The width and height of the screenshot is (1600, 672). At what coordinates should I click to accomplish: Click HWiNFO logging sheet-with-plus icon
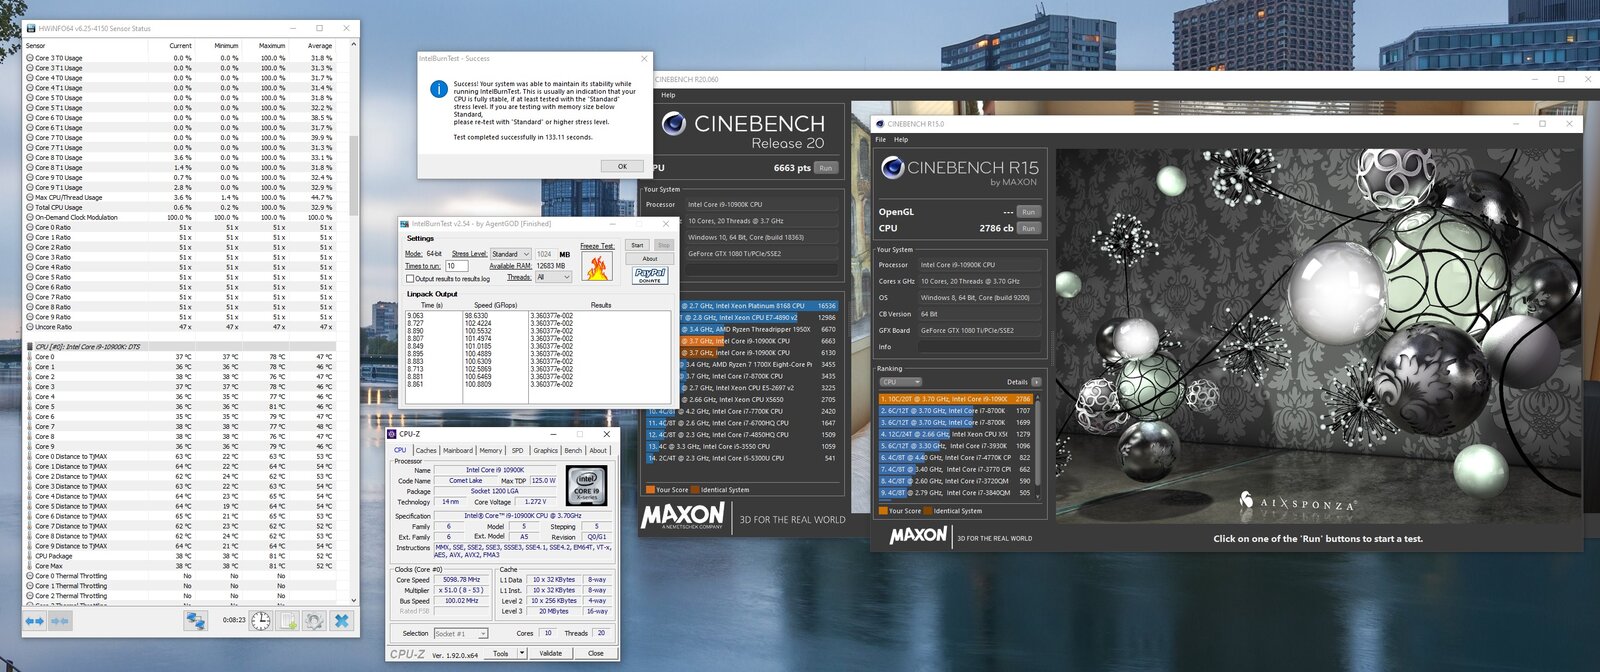(x=287, y=621)
